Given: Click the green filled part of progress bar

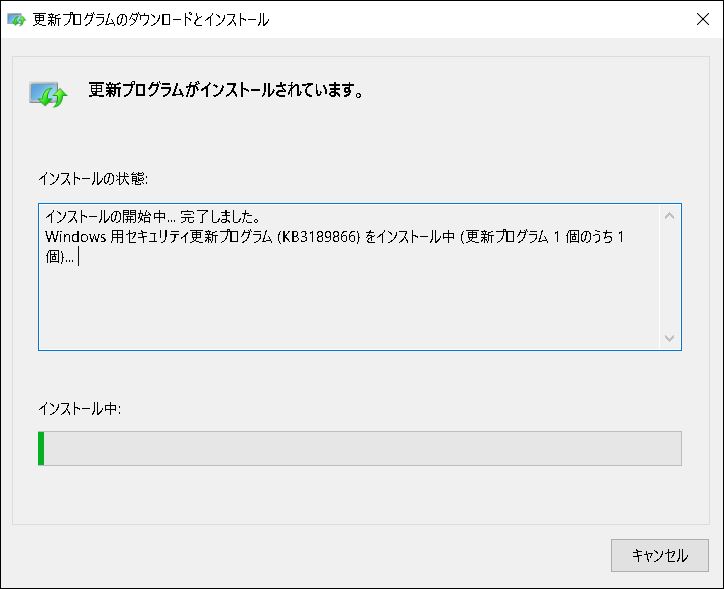Looking at the screenshot, I should pyautogui.click(x=41, y=448).
